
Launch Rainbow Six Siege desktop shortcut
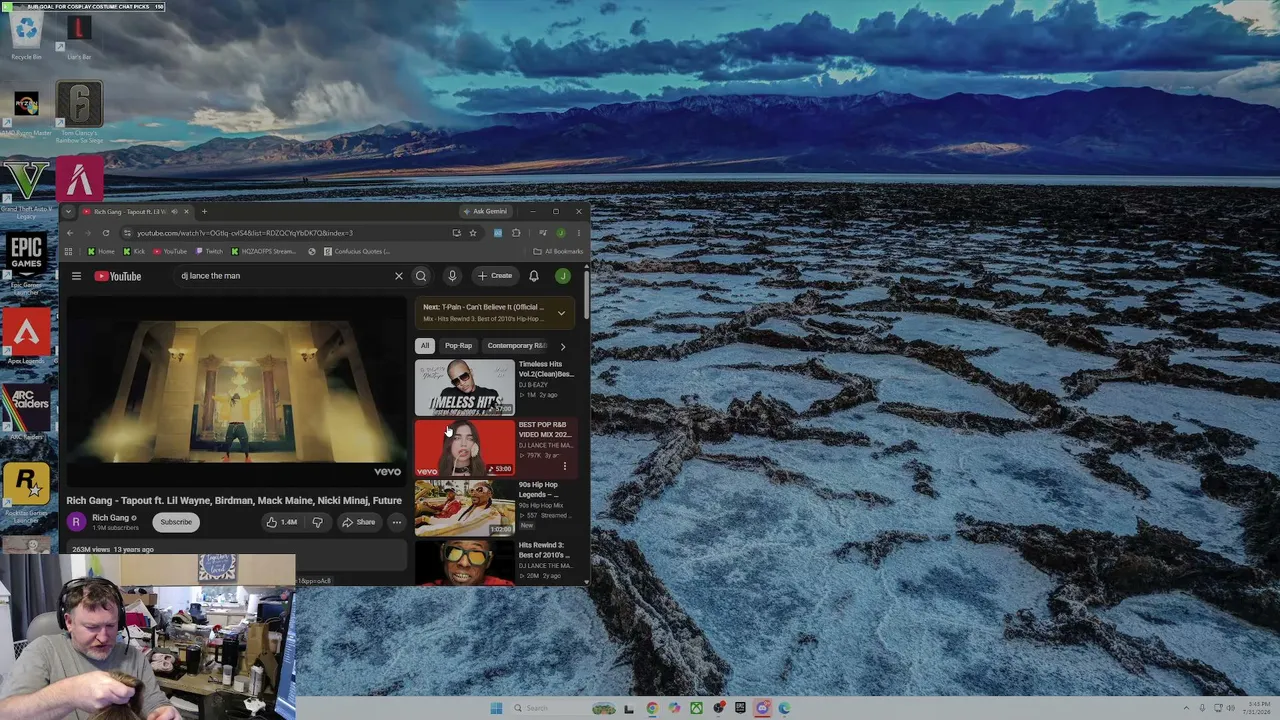[x=79, y=112]
